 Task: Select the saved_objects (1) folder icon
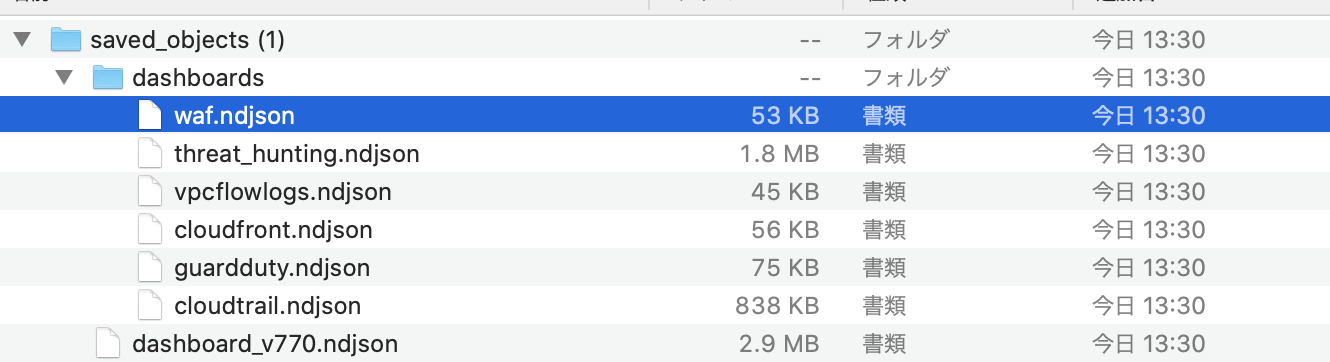click(x=65, y=40)
